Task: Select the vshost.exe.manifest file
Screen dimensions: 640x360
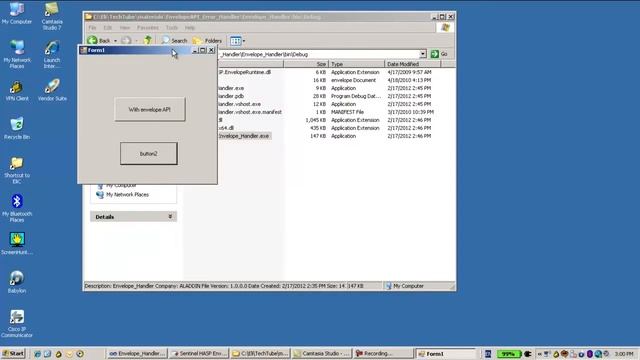Action: coord(250,112)
